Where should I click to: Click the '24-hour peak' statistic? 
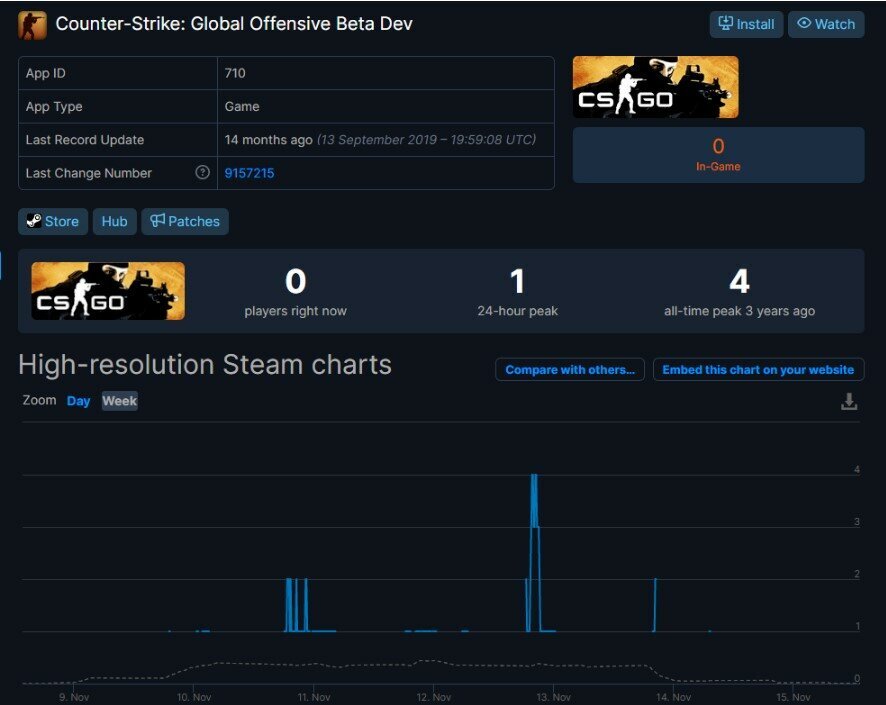click(517, 292)
